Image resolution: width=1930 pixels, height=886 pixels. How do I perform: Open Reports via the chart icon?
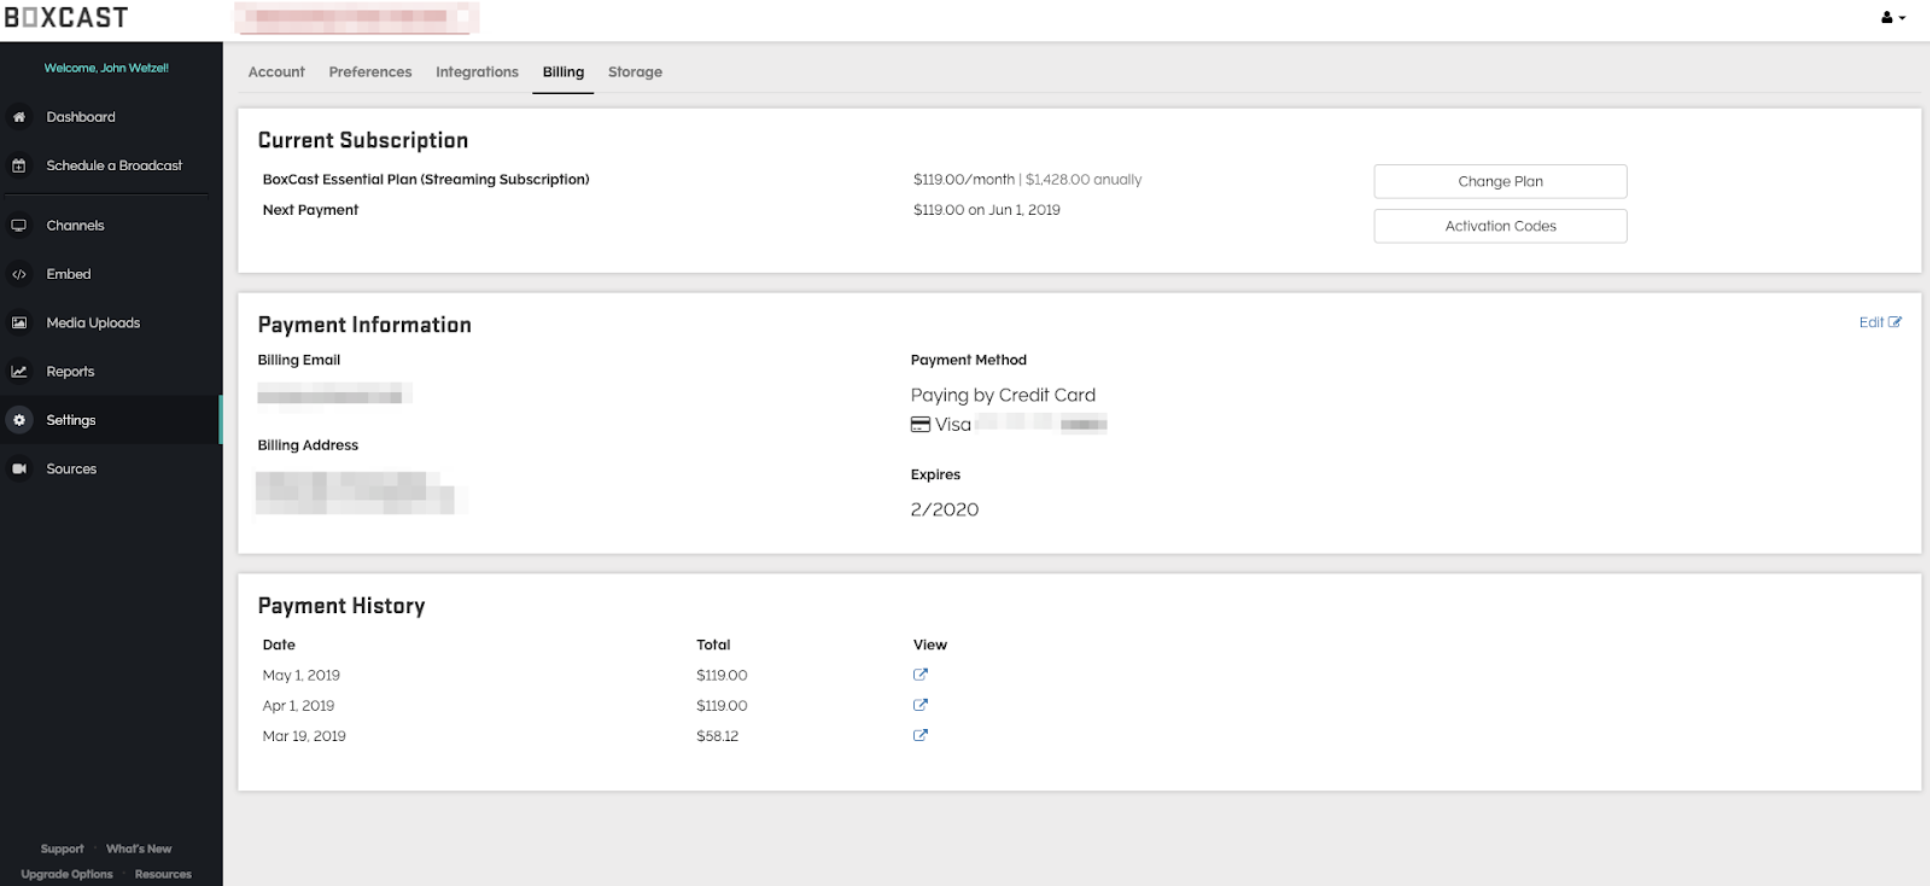click(19, 372)
